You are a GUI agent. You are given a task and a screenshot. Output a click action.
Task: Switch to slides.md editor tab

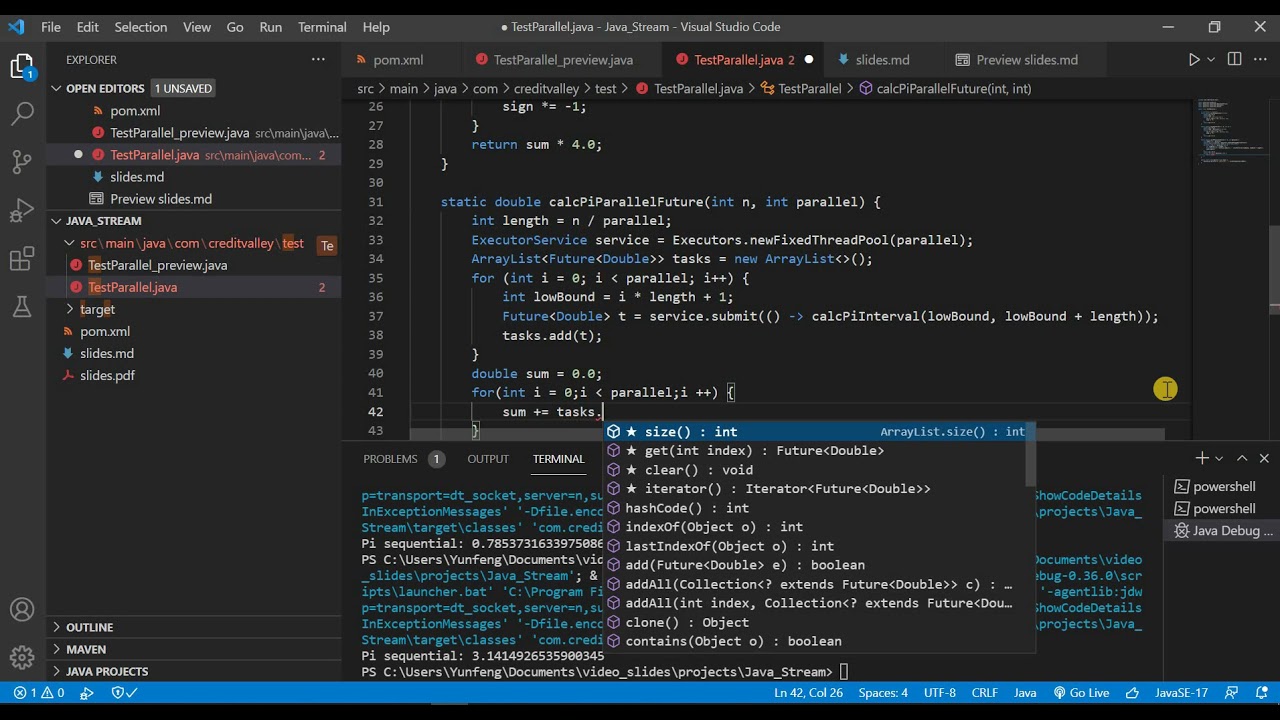click(x=872, y=60)
